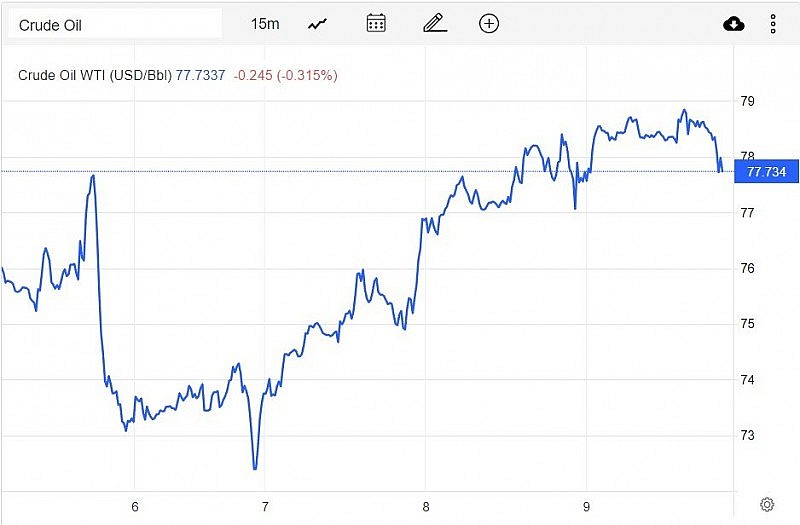Click the -0.245 (-0.315%) change value

283,75
